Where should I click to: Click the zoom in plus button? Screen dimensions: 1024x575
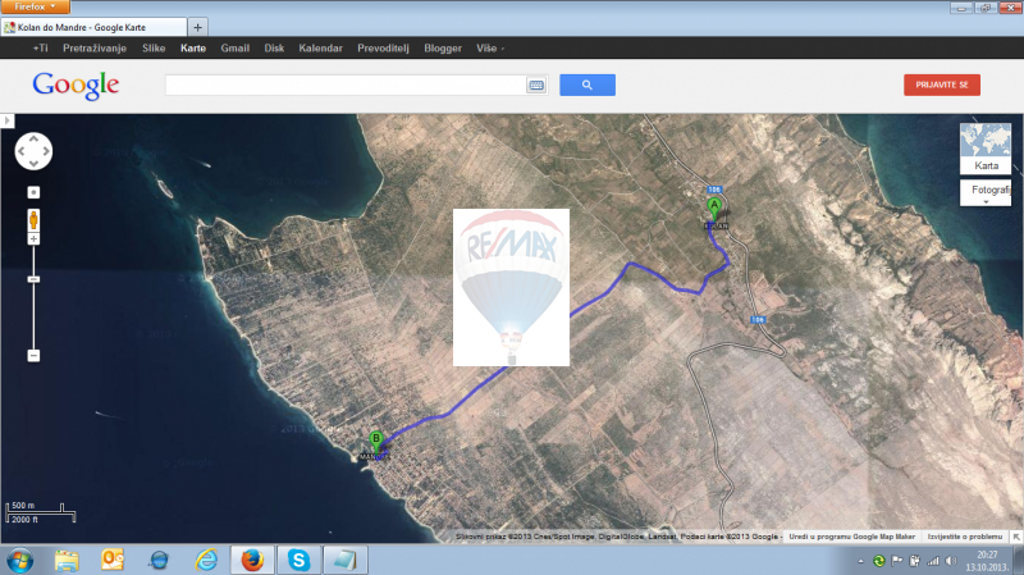click(x=33, y=239)
